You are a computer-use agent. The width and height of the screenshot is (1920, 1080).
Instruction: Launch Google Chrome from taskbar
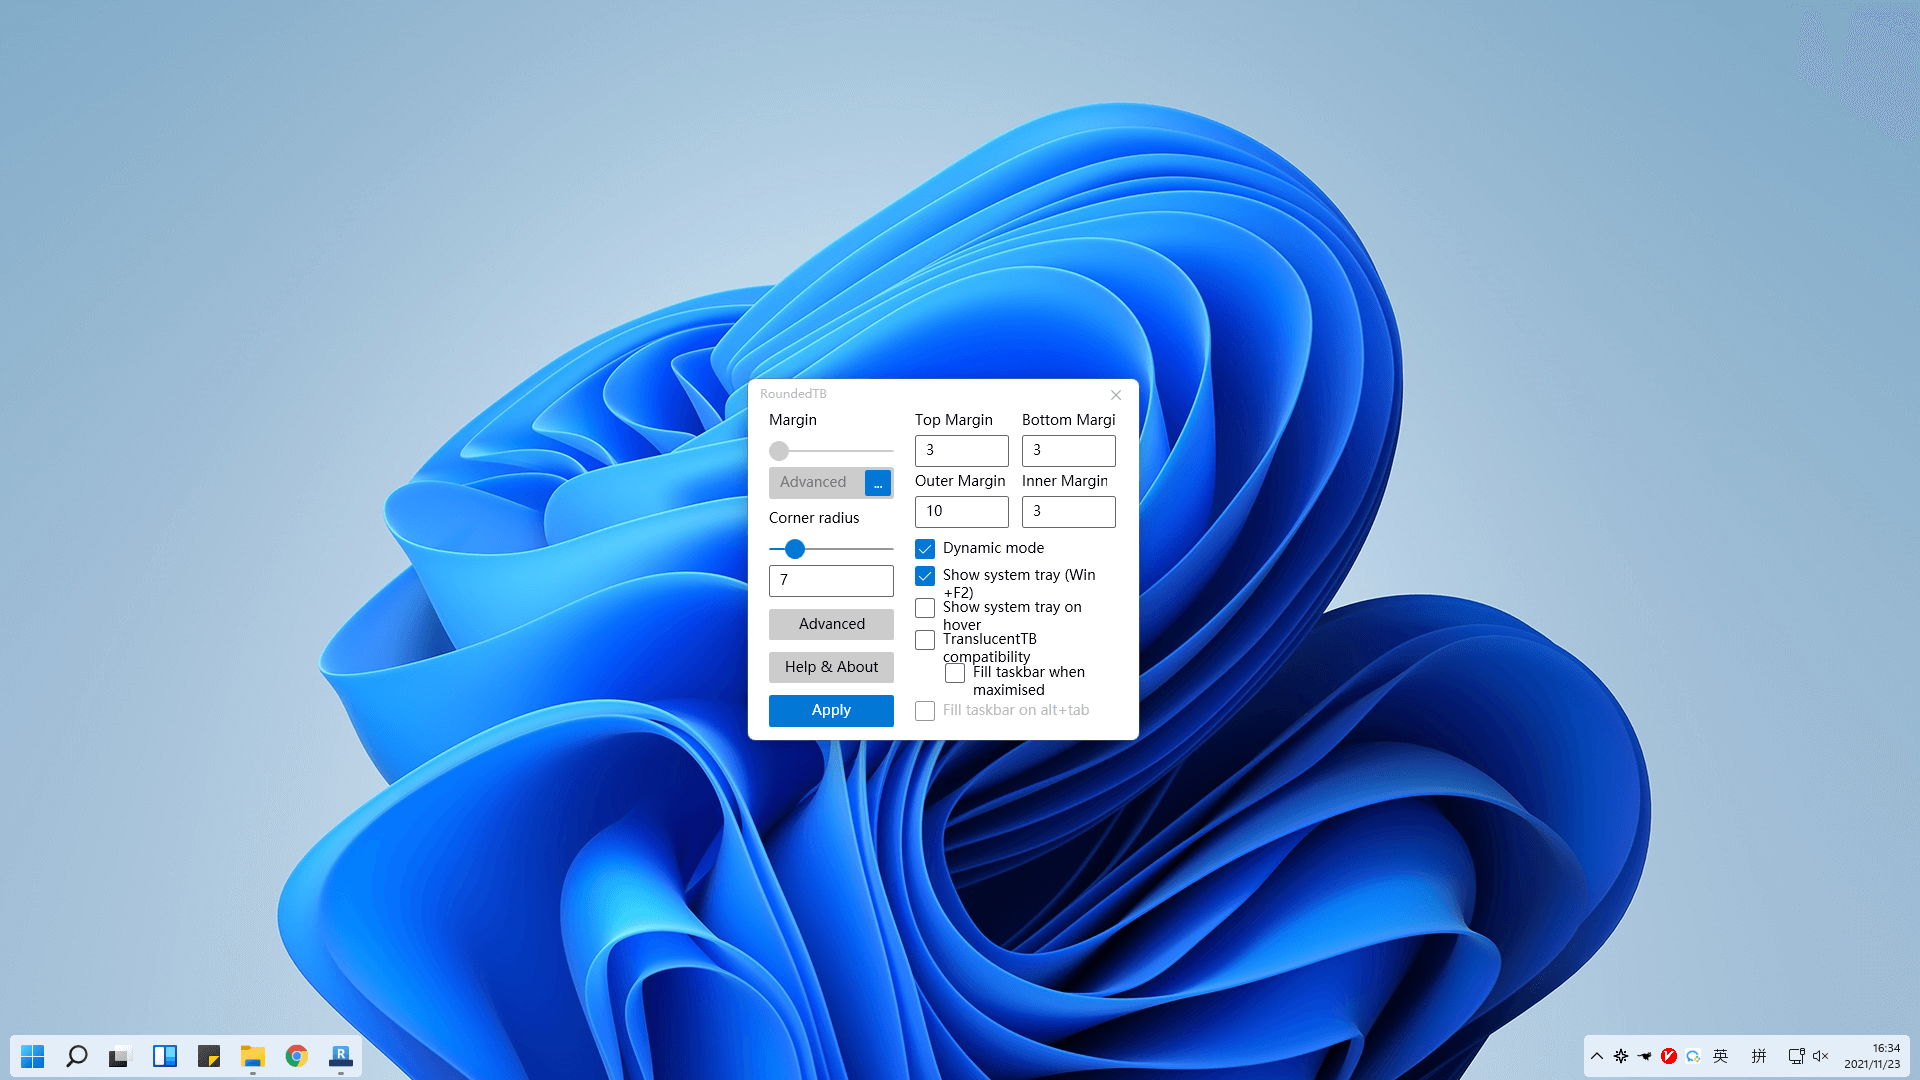coord(297,1056)
